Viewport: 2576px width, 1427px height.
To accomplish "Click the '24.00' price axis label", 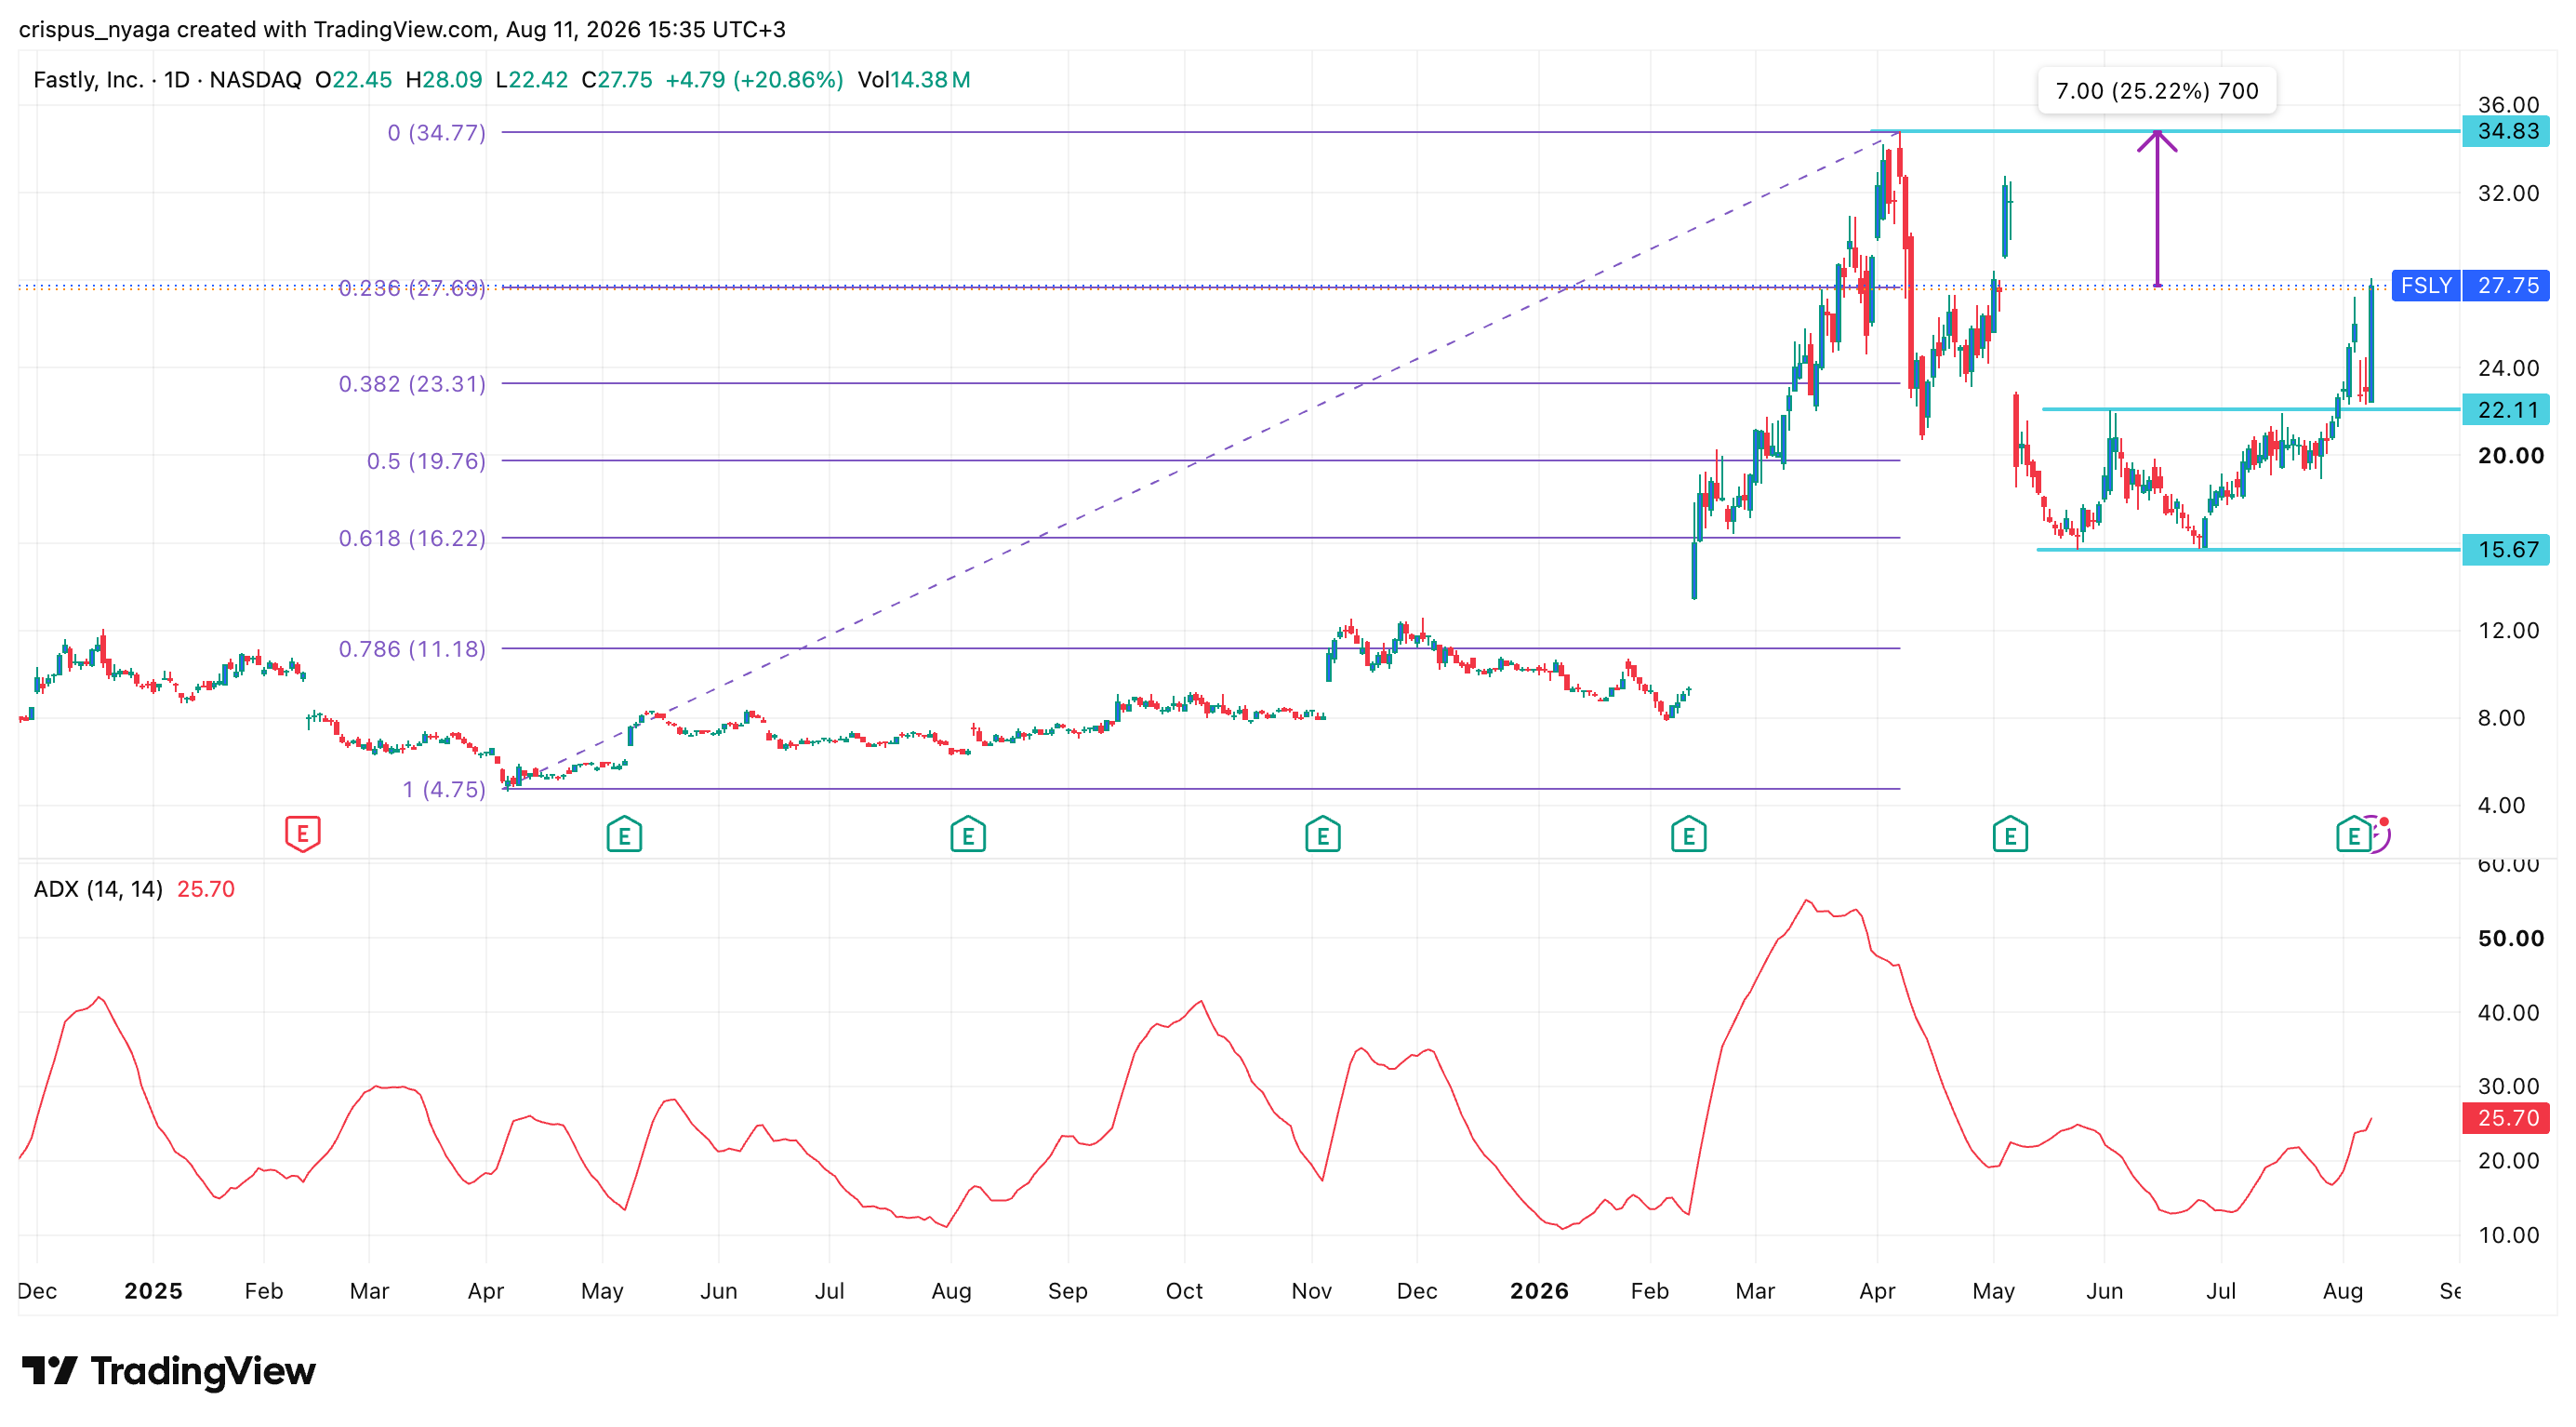I will coord(2508,368).
